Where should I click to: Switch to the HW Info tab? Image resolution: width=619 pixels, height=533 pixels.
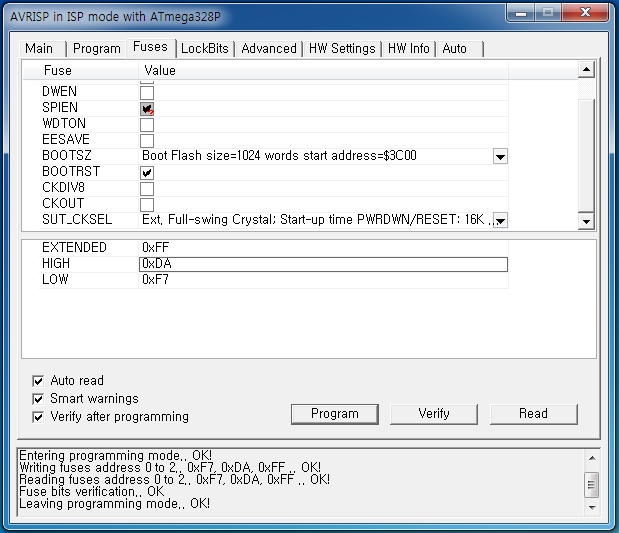[x=409, y=49]
